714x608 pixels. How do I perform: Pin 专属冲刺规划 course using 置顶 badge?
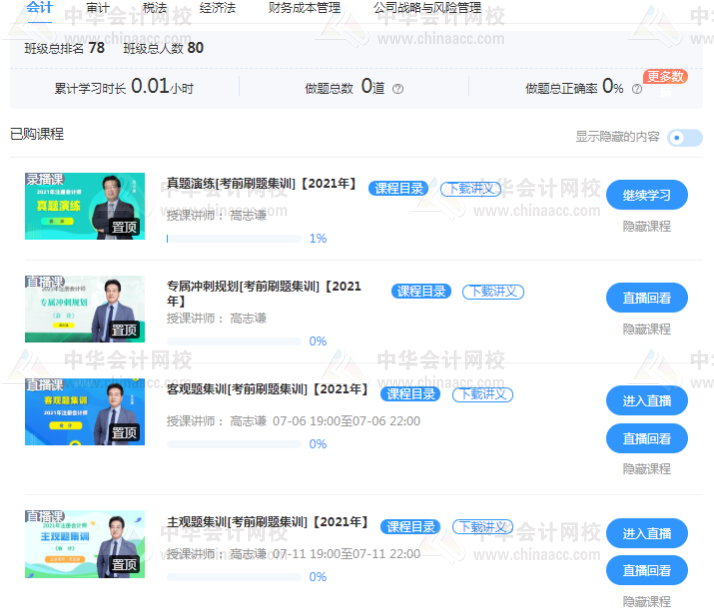coord(125,330)
